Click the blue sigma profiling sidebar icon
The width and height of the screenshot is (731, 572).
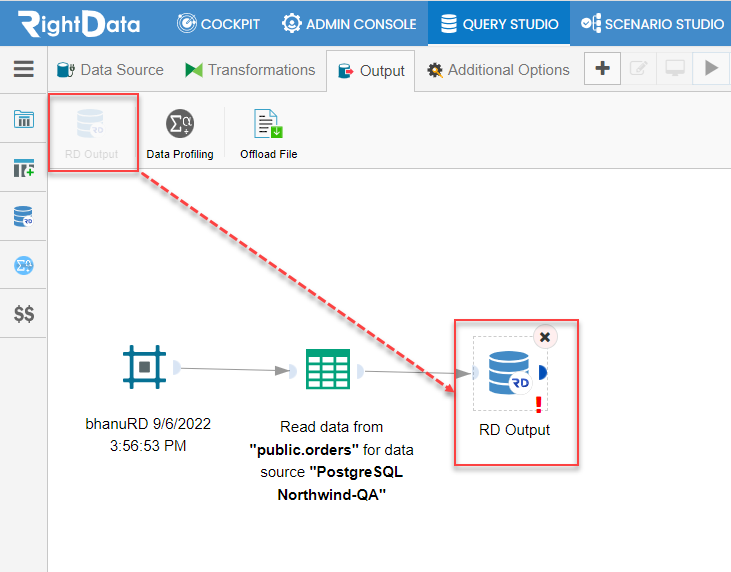23,265
